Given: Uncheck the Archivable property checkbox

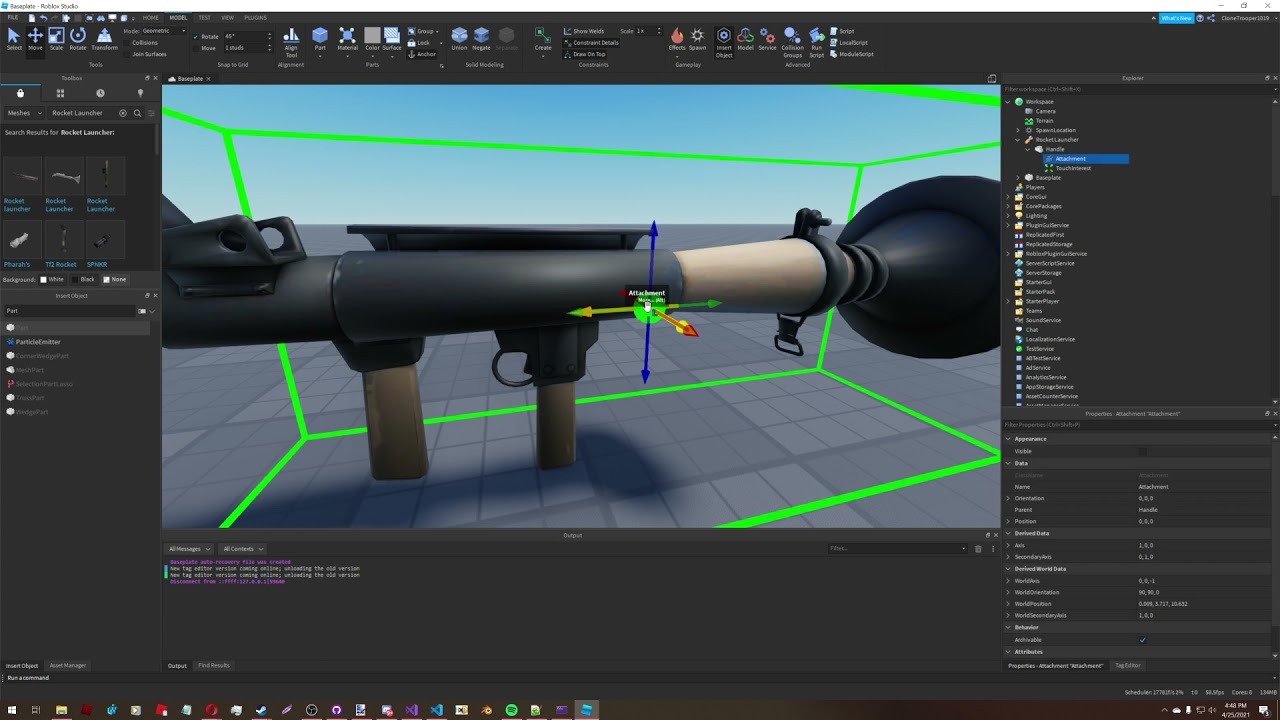Looking at the screenshot, I should 1142,640.
